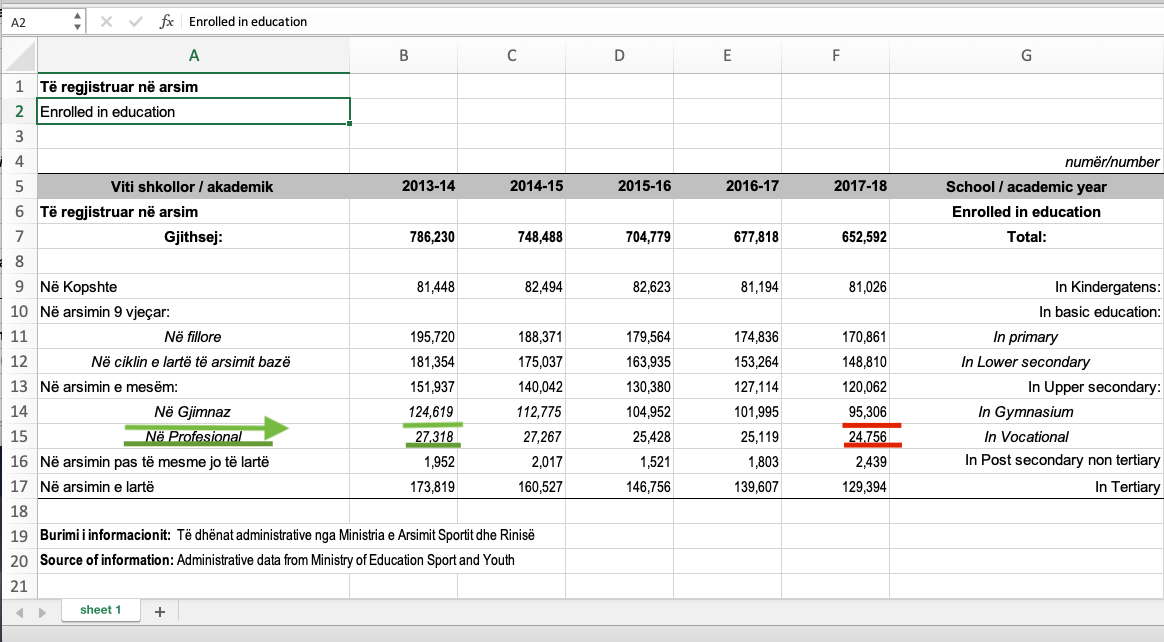Click the formula bar text 'Enrolled in education'
Image resolution: width=1164 pixels, height=642 pixels.
coord(248,21)
